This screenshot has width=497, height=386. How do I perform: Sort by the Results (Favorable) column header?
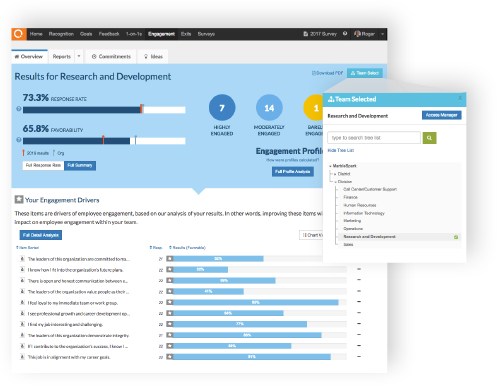coord(187,248)
